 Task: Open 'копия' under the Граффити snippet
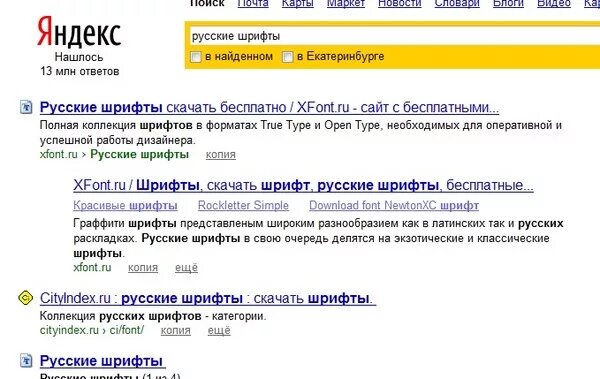(x=143, y=268)
